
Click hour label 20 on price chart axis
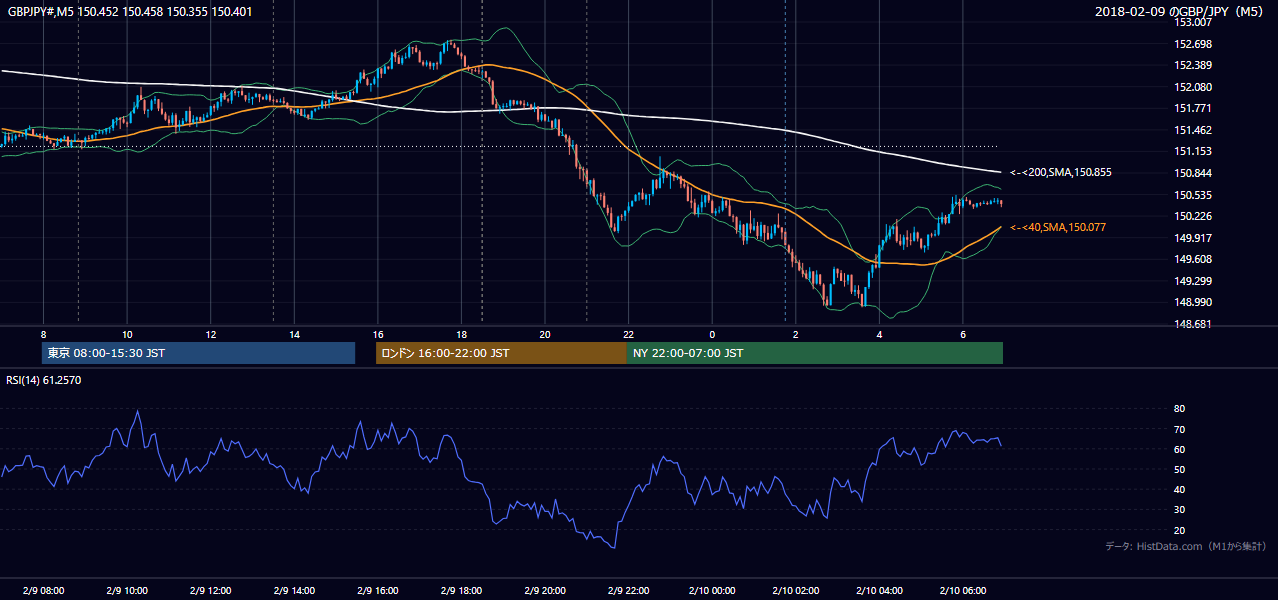[545, 334]
